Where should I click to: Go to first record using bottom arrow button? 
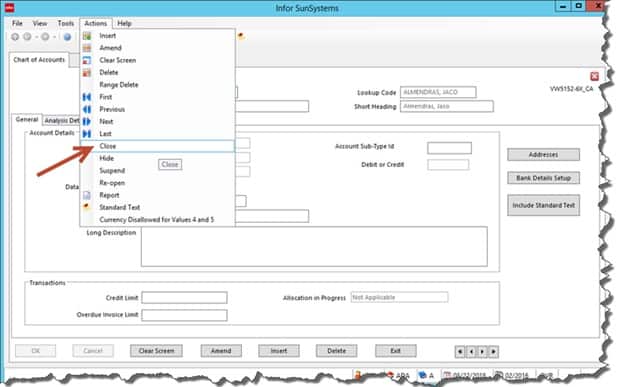pos(460,352)
